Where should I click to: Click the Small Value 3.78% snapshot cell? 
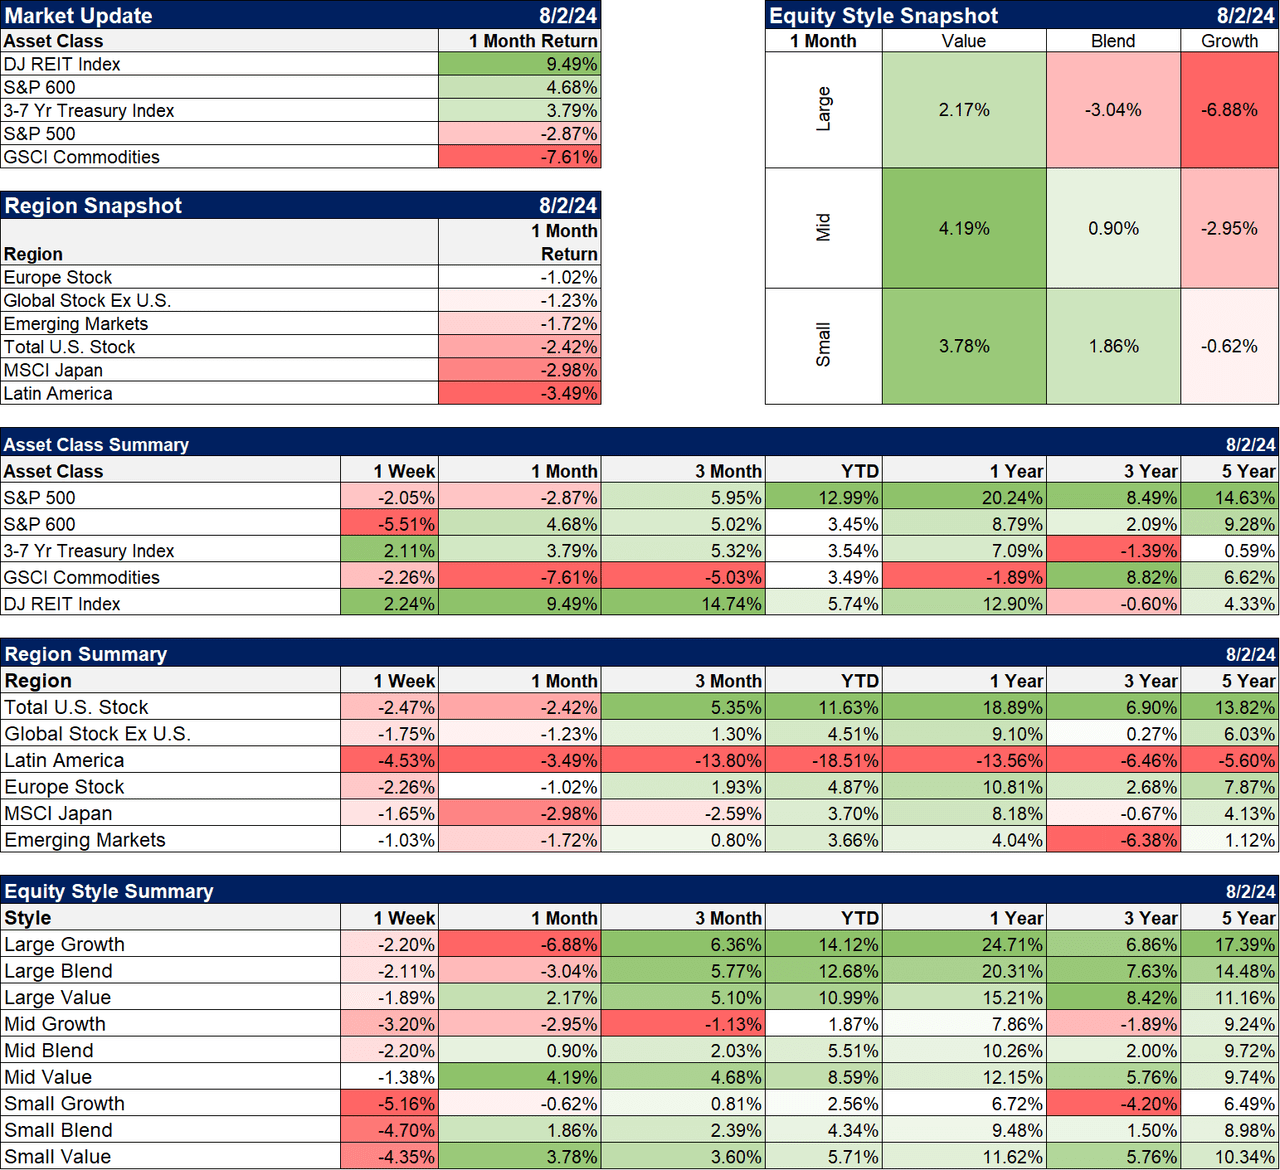coord(964,346)
